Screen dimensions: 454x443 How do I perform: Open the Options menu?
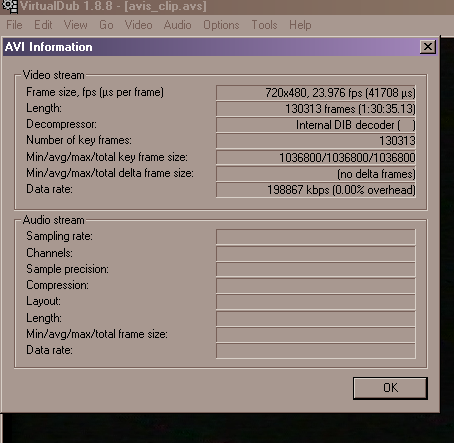point(221,25)
